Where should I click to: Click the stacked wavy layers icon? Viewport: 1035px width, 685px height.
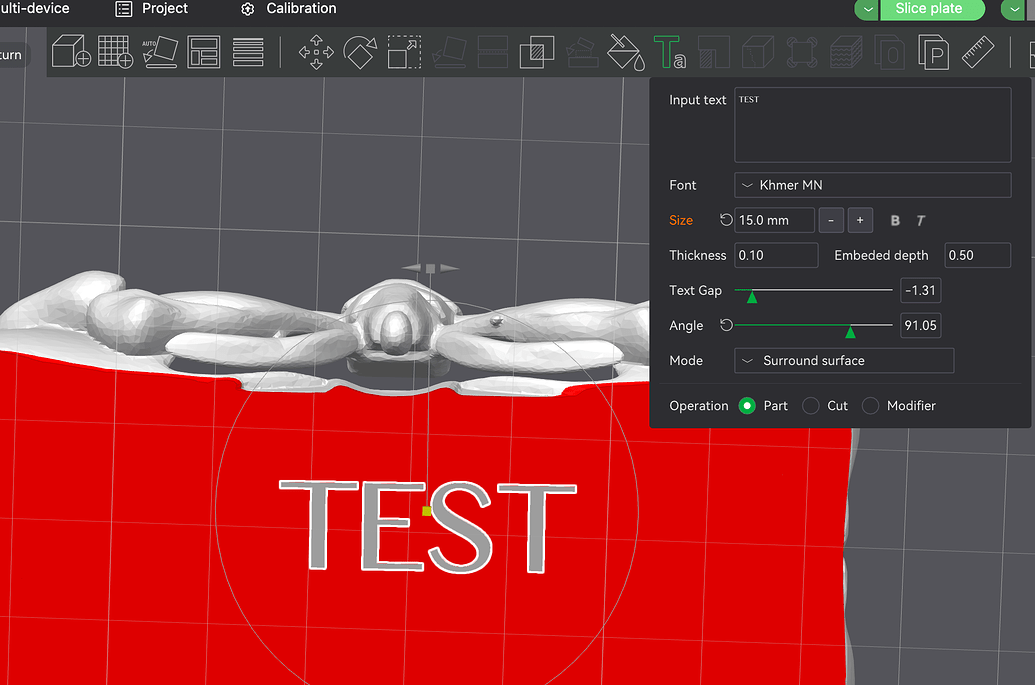(x=846, y=52)
